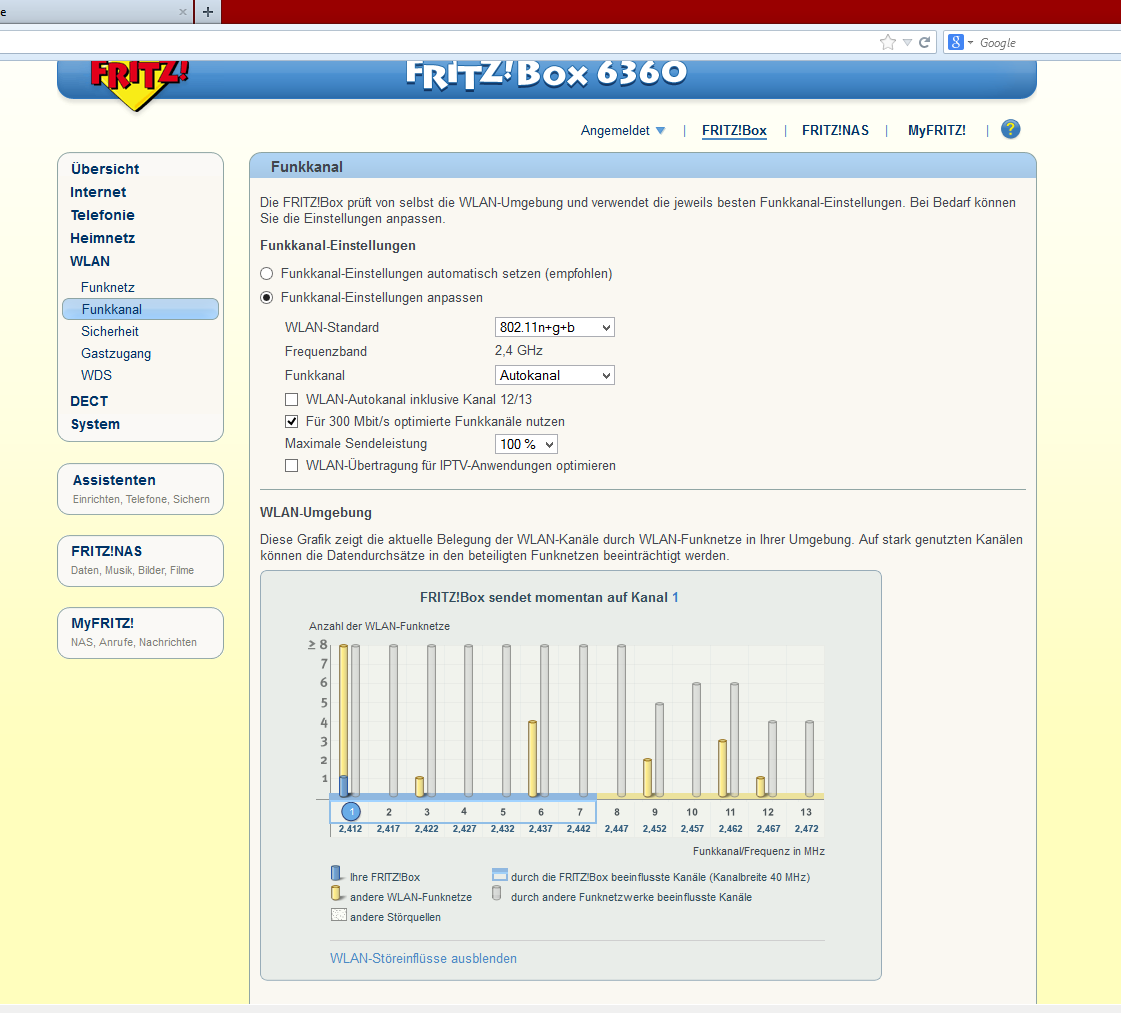Switch to FRITZ!NAS top navigation tab
Screen dimensions: 1121x1013
point(835,131)
